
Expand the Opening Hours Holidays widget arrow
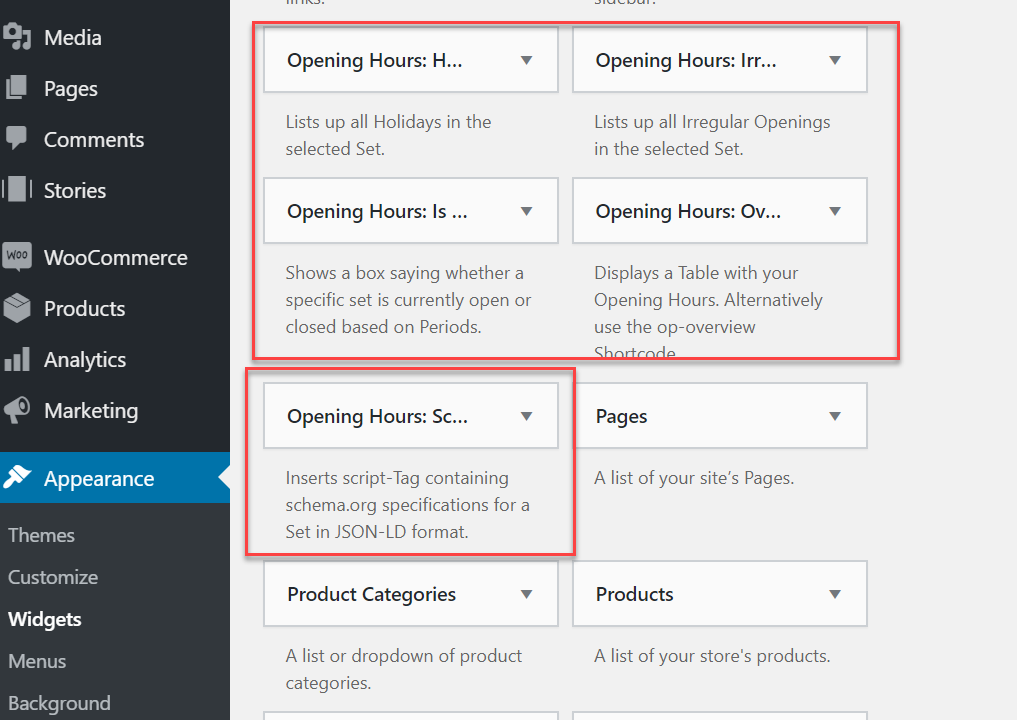pyautogui.click(x=527, y=60)
